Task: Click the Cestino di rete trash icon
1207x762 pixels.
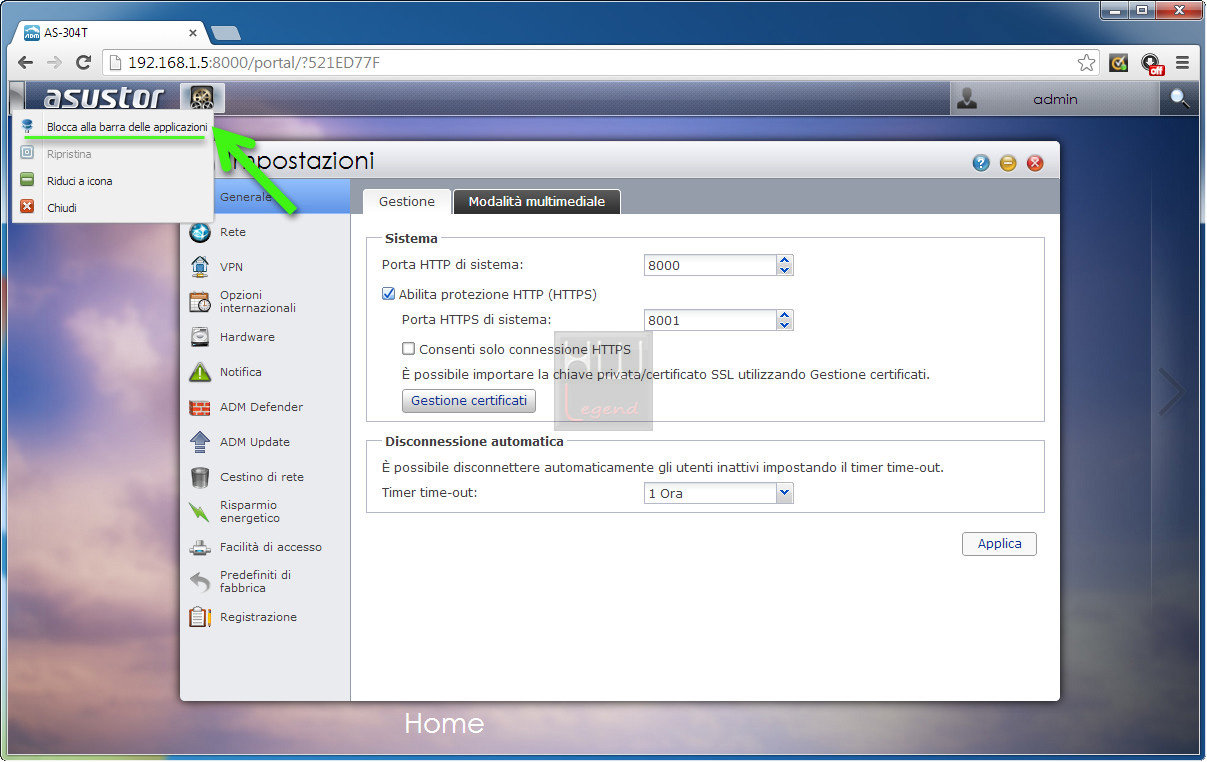Action: [x=200, y=477]
